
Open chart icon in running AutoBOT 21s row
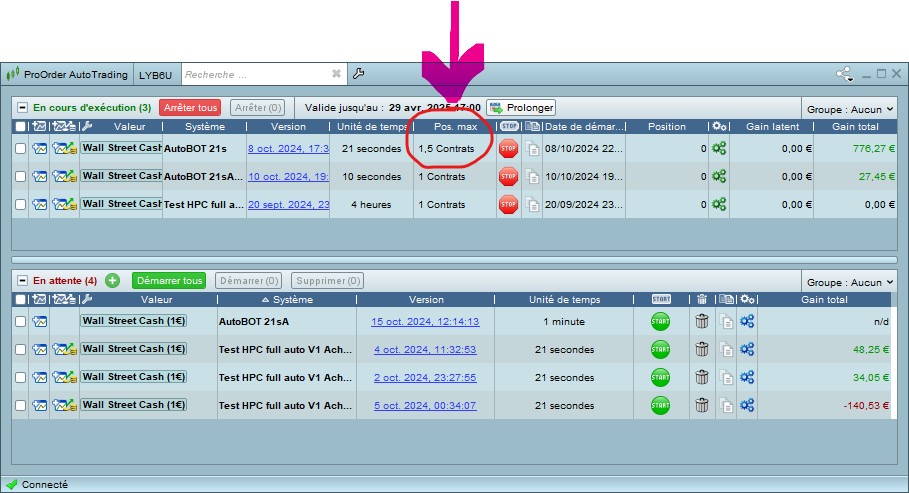click(x=39, y=148)
